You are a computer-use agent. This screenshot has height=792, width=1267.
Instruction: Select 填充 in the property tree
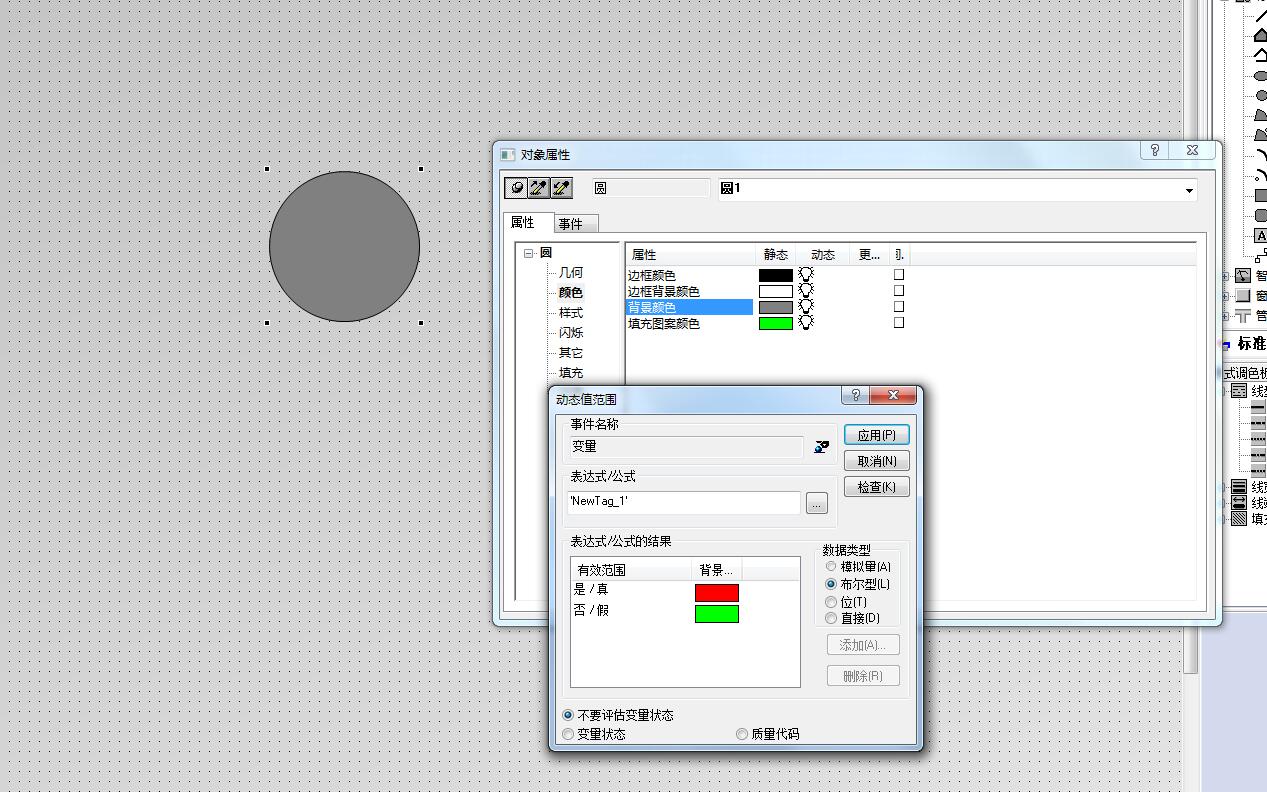(571, 373)
